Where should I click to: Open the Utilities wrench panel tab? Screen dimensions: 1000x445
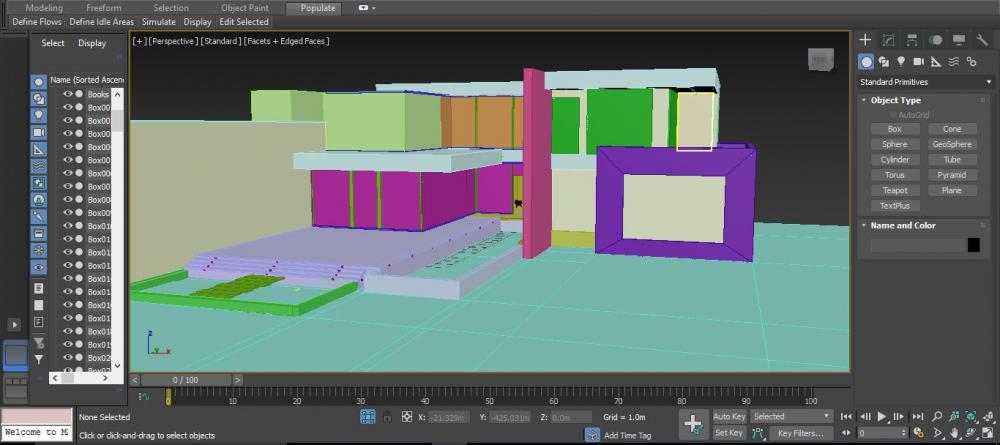pos(981,40)
